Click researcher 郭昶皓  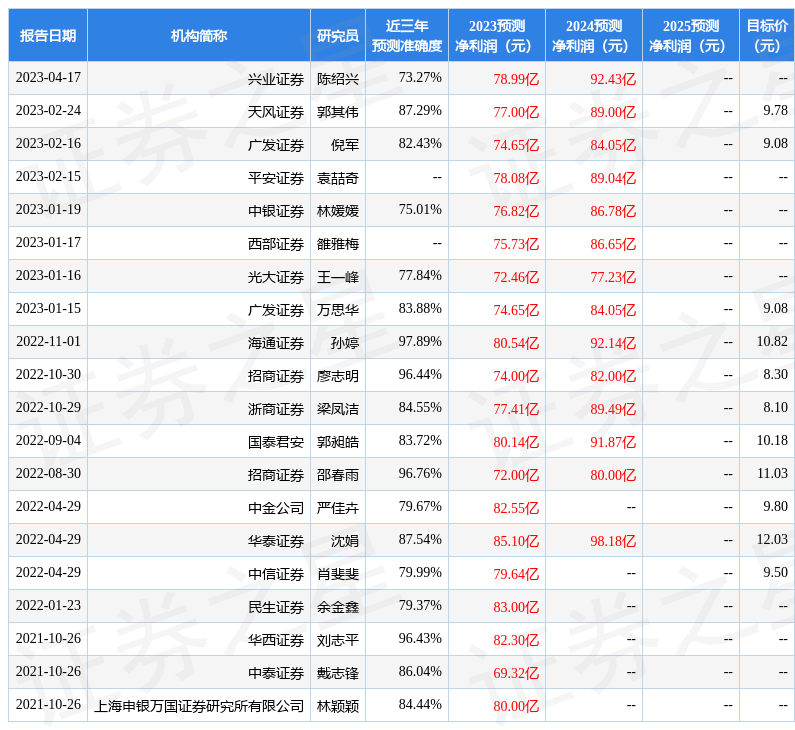[x=338, y=442]
